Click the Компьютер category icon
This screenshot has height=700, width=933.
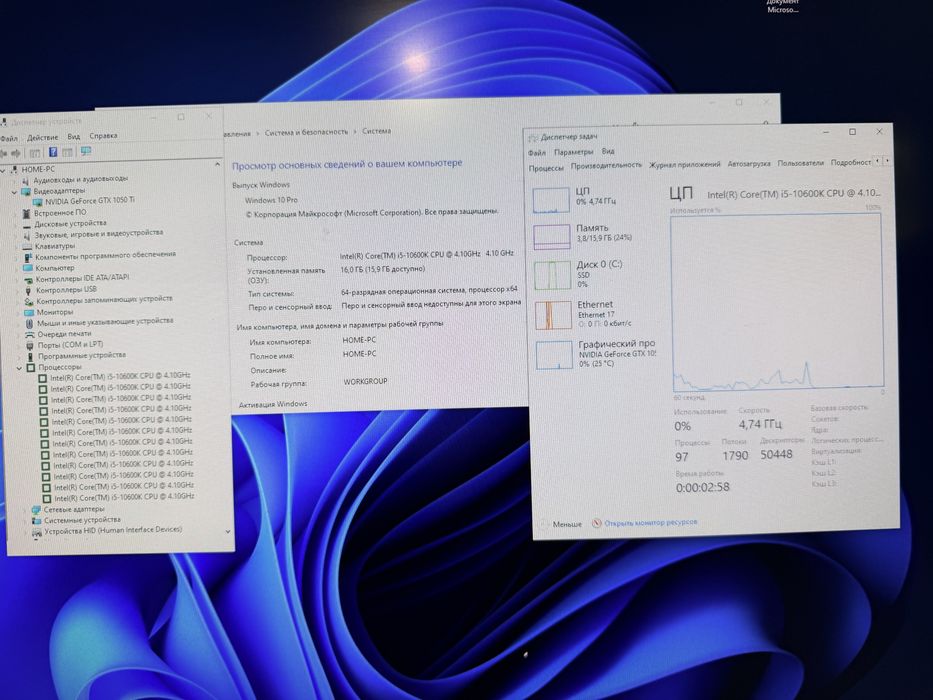[x=28, y=268]
